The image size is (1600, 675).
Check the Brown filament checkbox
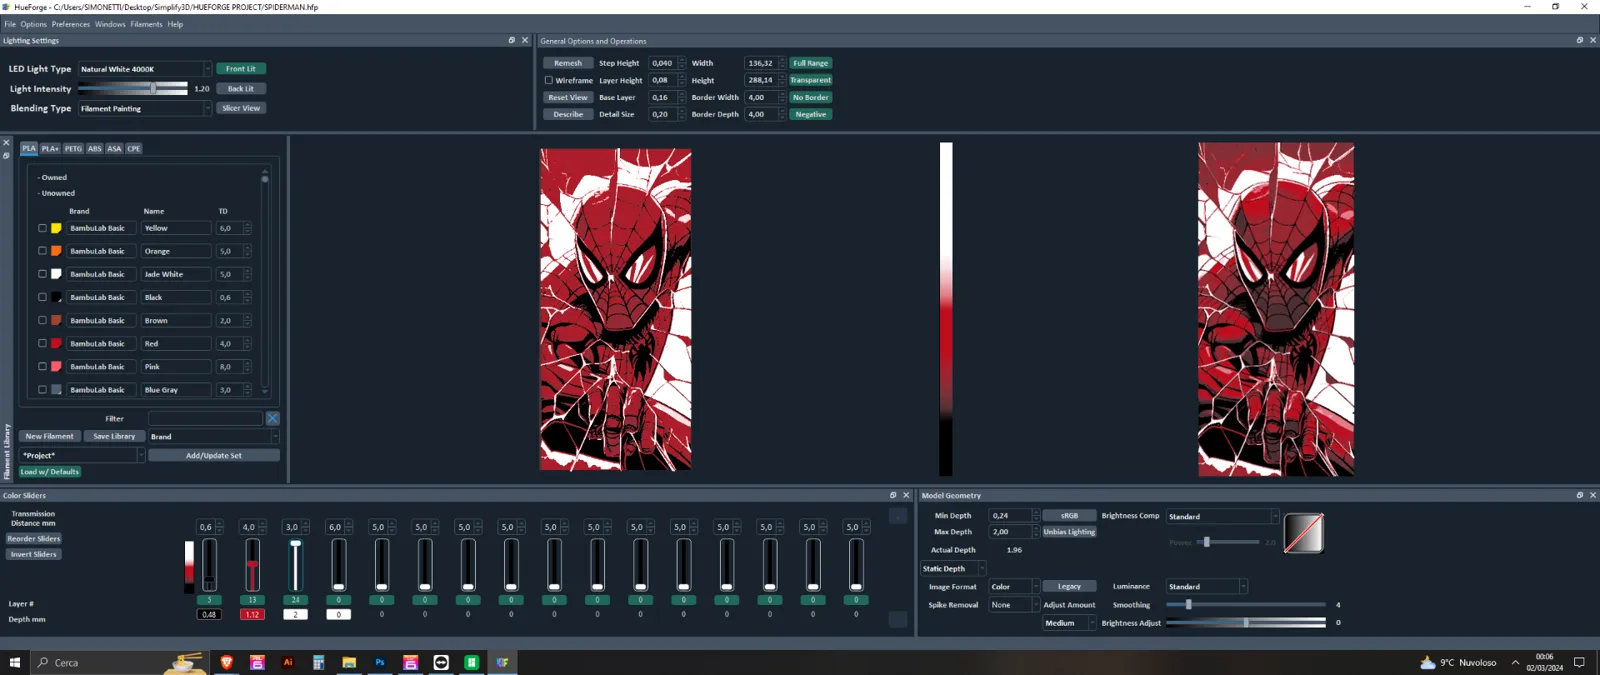42,320
